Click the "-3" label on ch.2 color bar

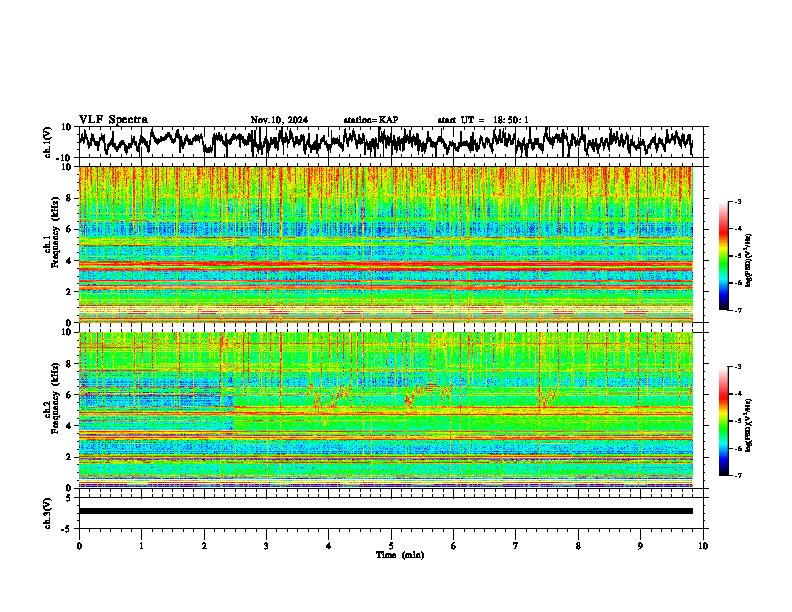(x=738, y=367)
